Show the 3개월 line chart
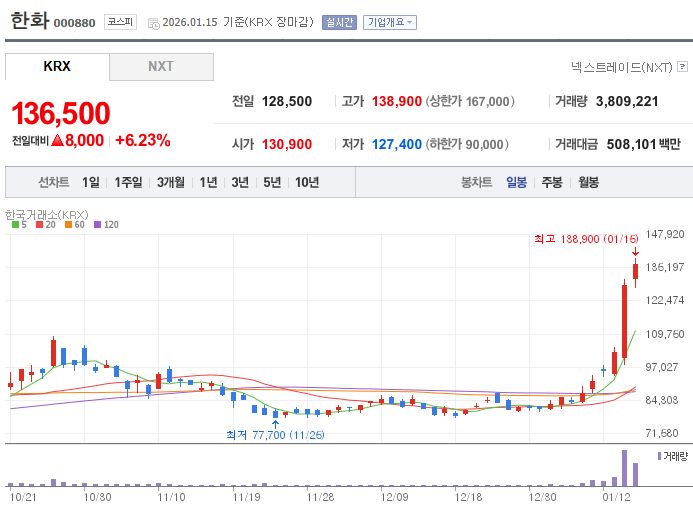The image size is (693, 508). coord(171,182)
